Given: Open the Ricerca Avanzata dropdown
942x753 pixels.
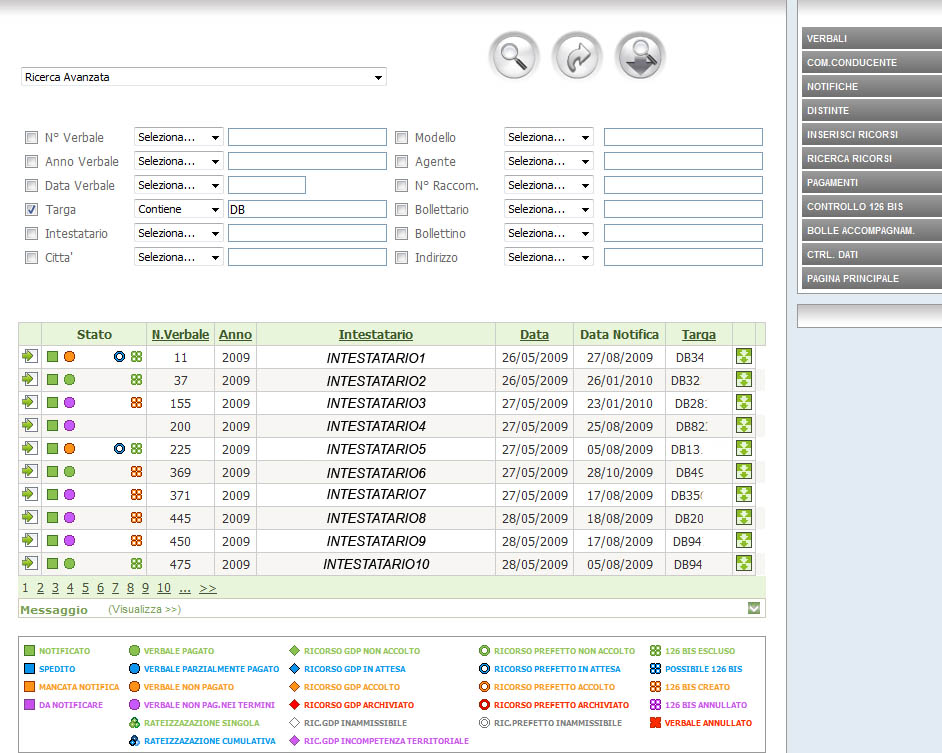Looking at the screenshot, I should pos(204,77).
